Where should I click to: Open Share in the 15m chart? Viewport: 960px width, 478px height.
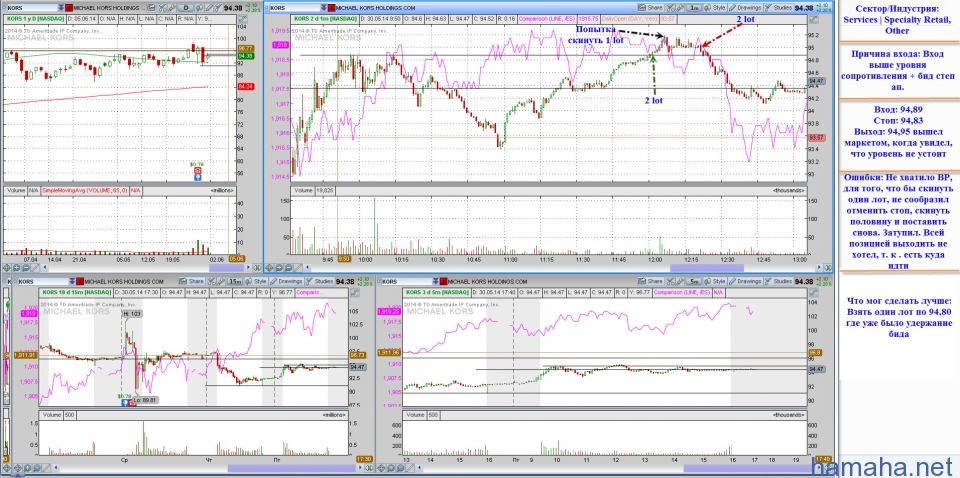(x=192, y=281)
